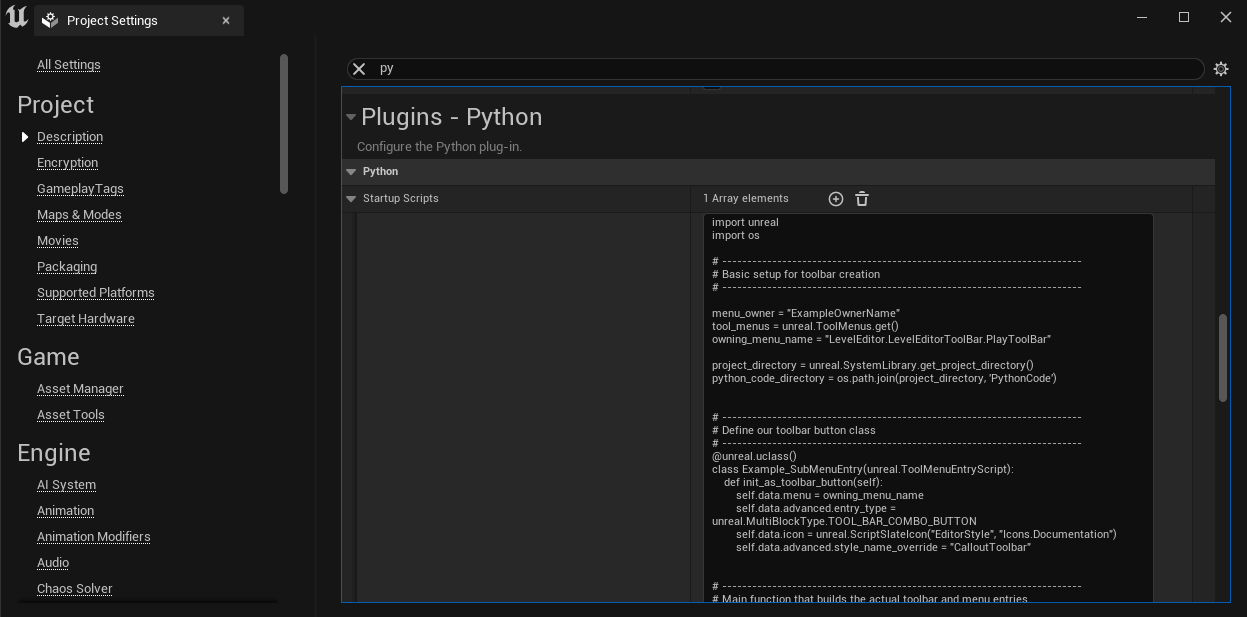Click the '1 Array elements' text

click(x=746, y=199)
